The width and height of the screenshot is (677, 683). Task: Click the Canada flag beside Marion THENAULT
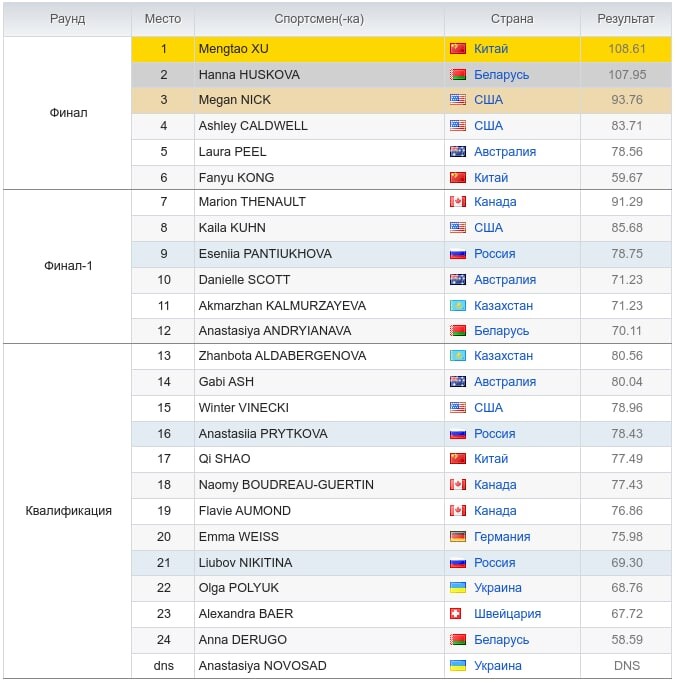coord(458,202)
